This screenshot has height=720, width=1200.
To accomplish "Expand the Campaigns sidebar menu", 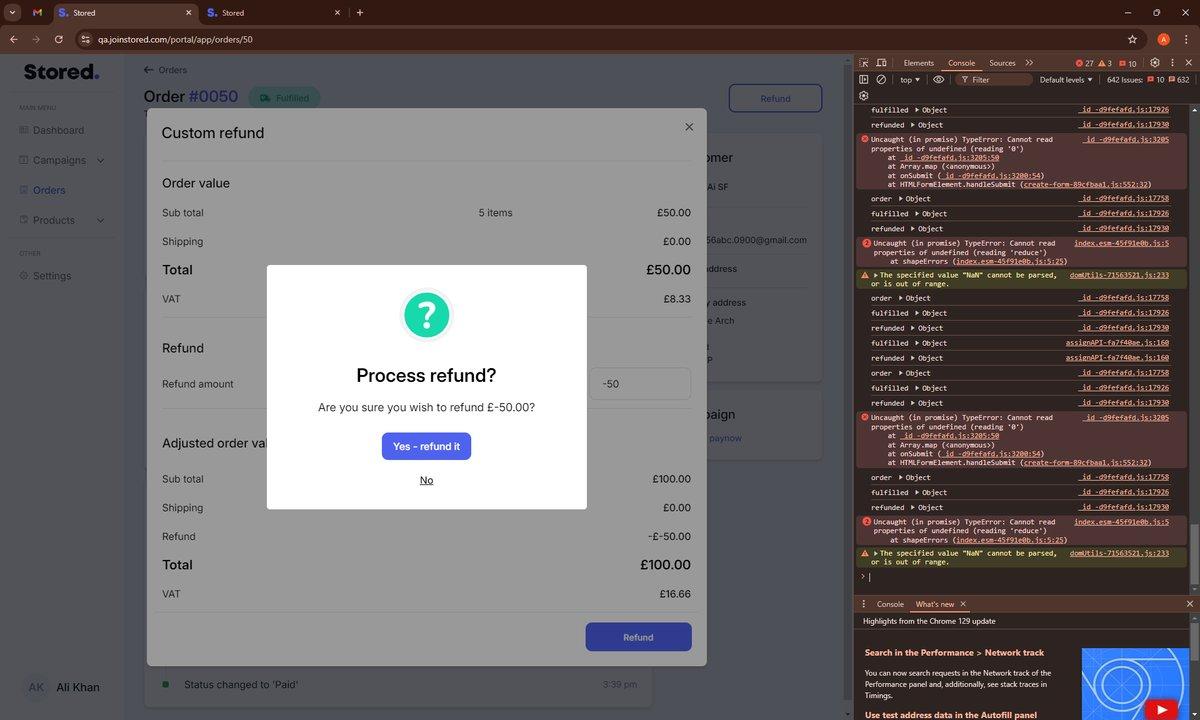I will [62, 160].
